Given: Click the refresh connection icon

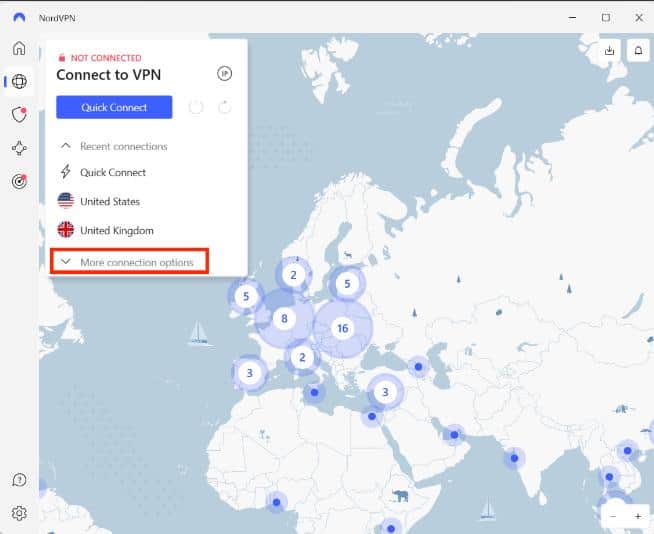Looking at the screenshot, I should pyautogui.click(x=224, y=107).
